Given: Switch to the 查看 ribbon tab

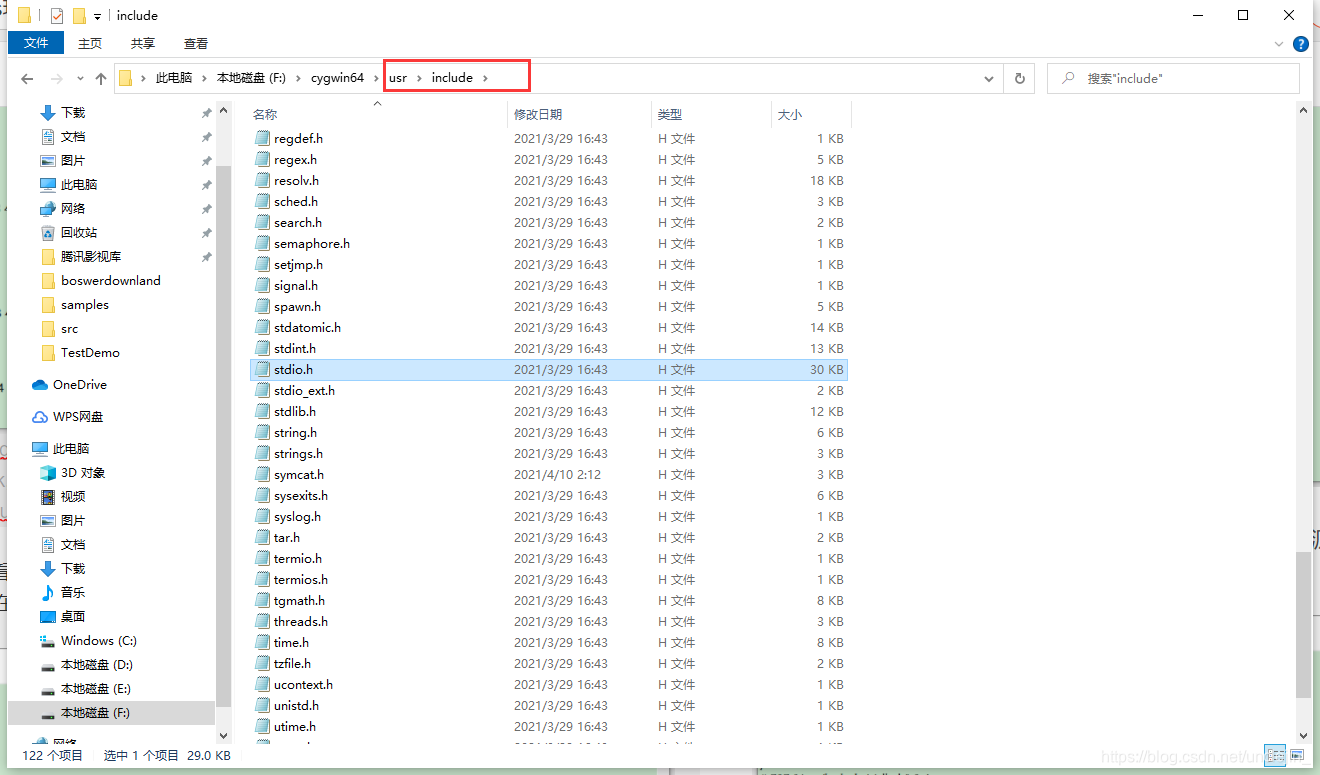Looking at the screenshot, I should (x=195, y=43).
